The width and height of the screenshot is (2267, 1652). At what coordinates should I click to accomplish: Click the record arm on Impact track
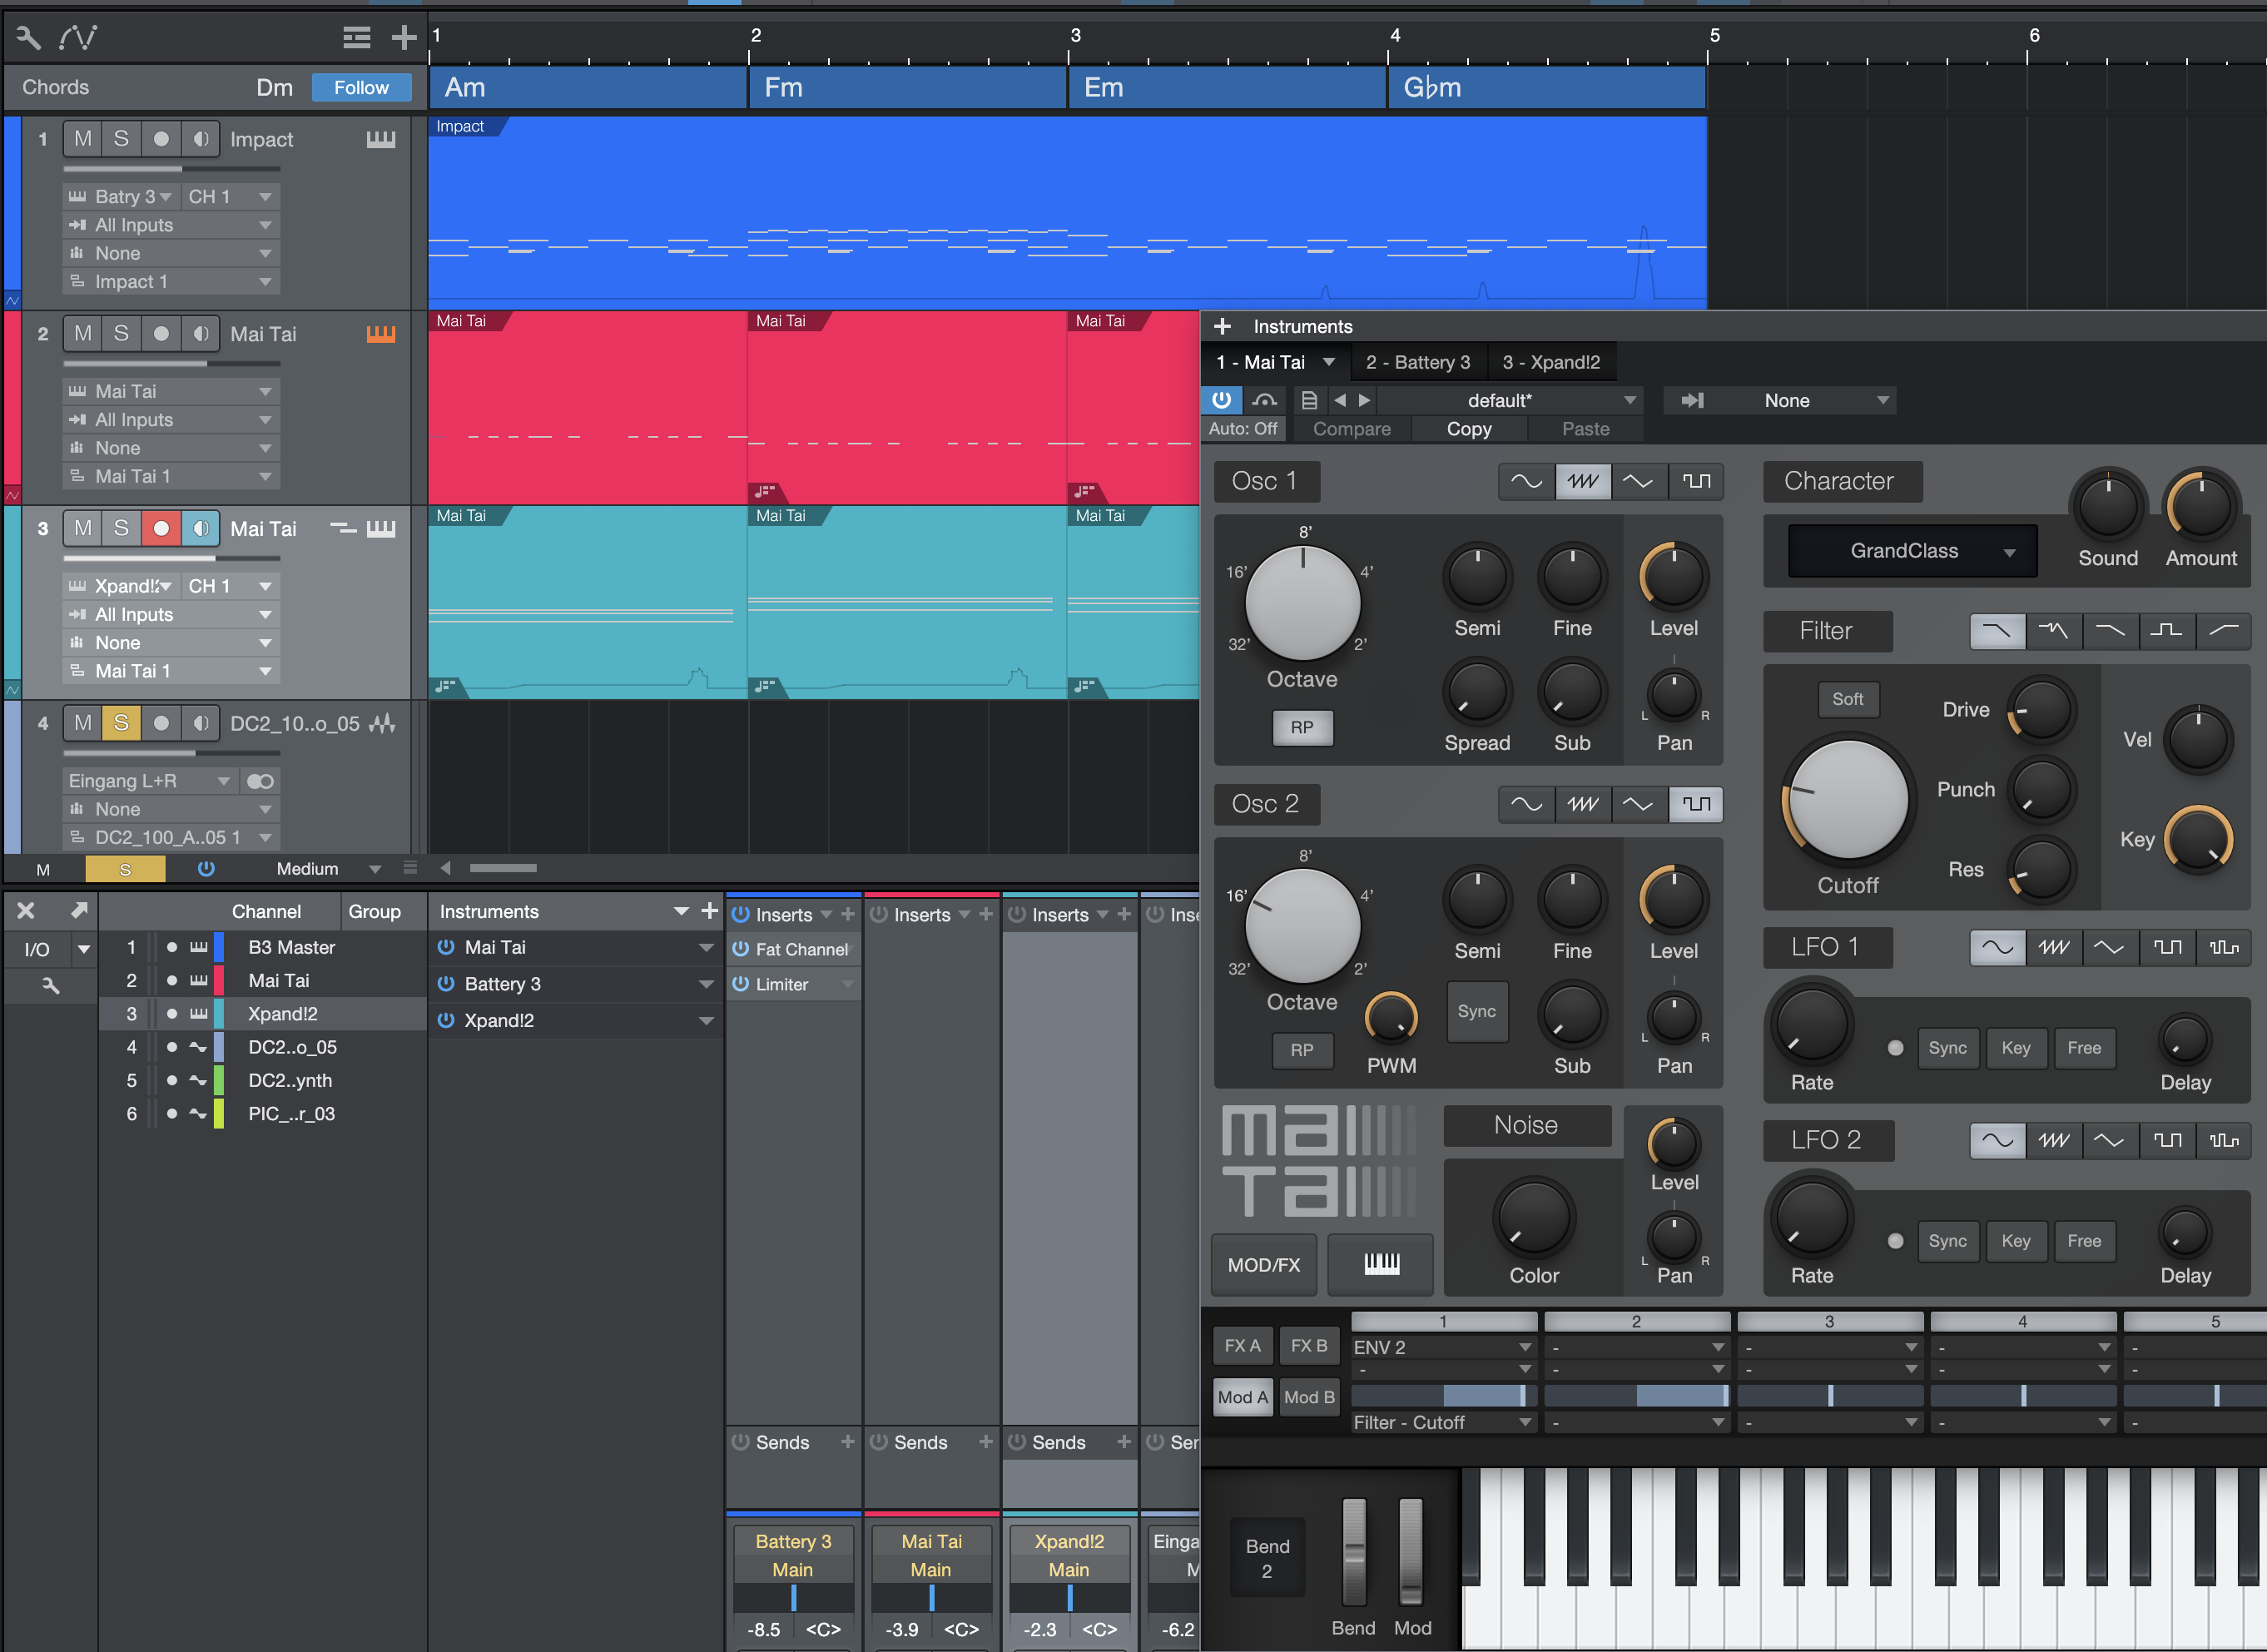pyautogui.click(x=161, y=139)
